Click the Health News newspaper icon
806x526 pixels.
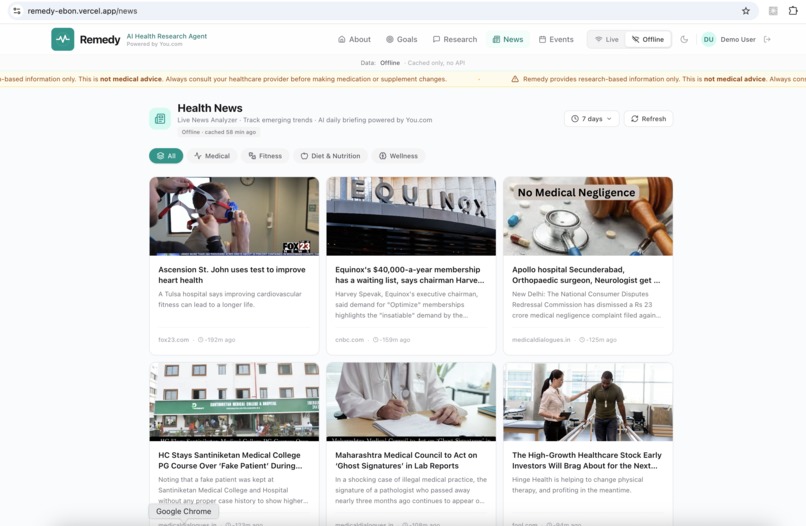point(160,119)
